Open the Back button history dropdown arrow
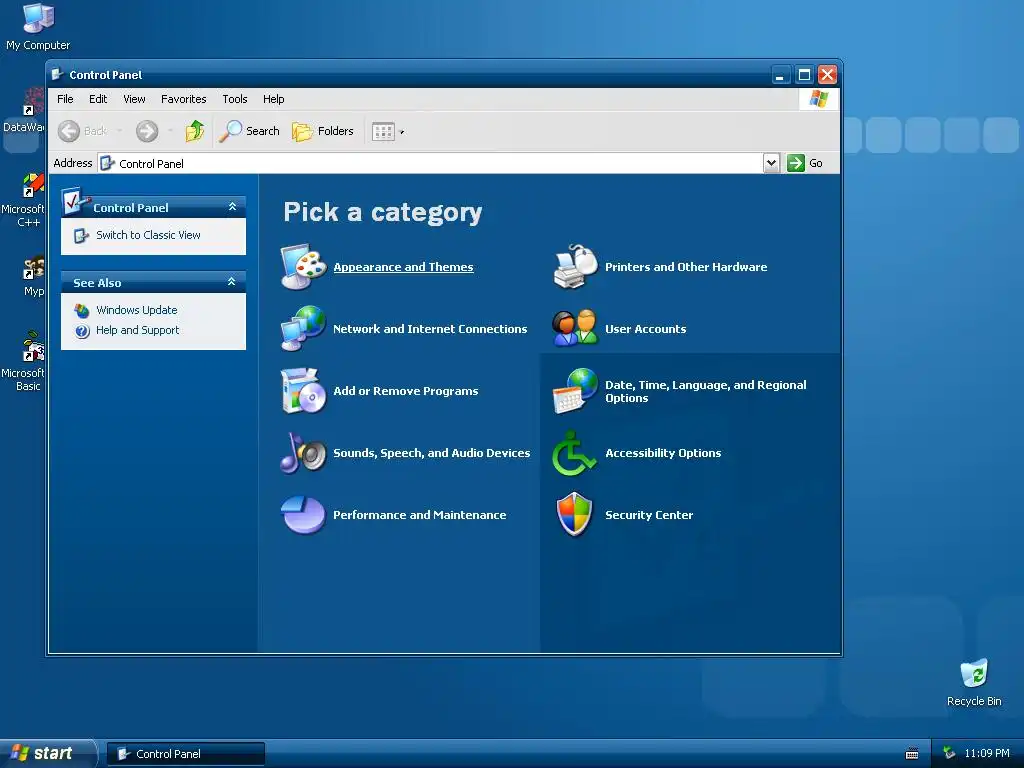 pyautogui.click(x=120, y=131)
